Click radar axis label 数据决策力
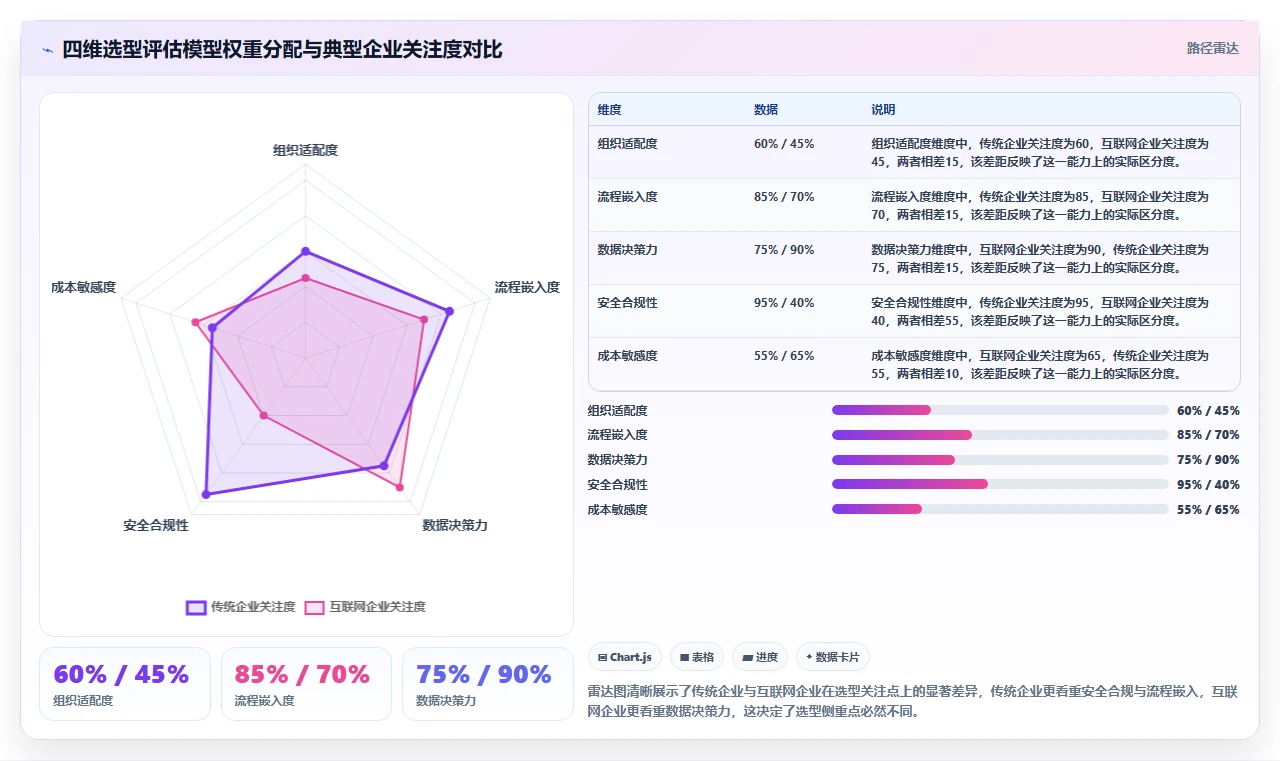 pos(455,525)
